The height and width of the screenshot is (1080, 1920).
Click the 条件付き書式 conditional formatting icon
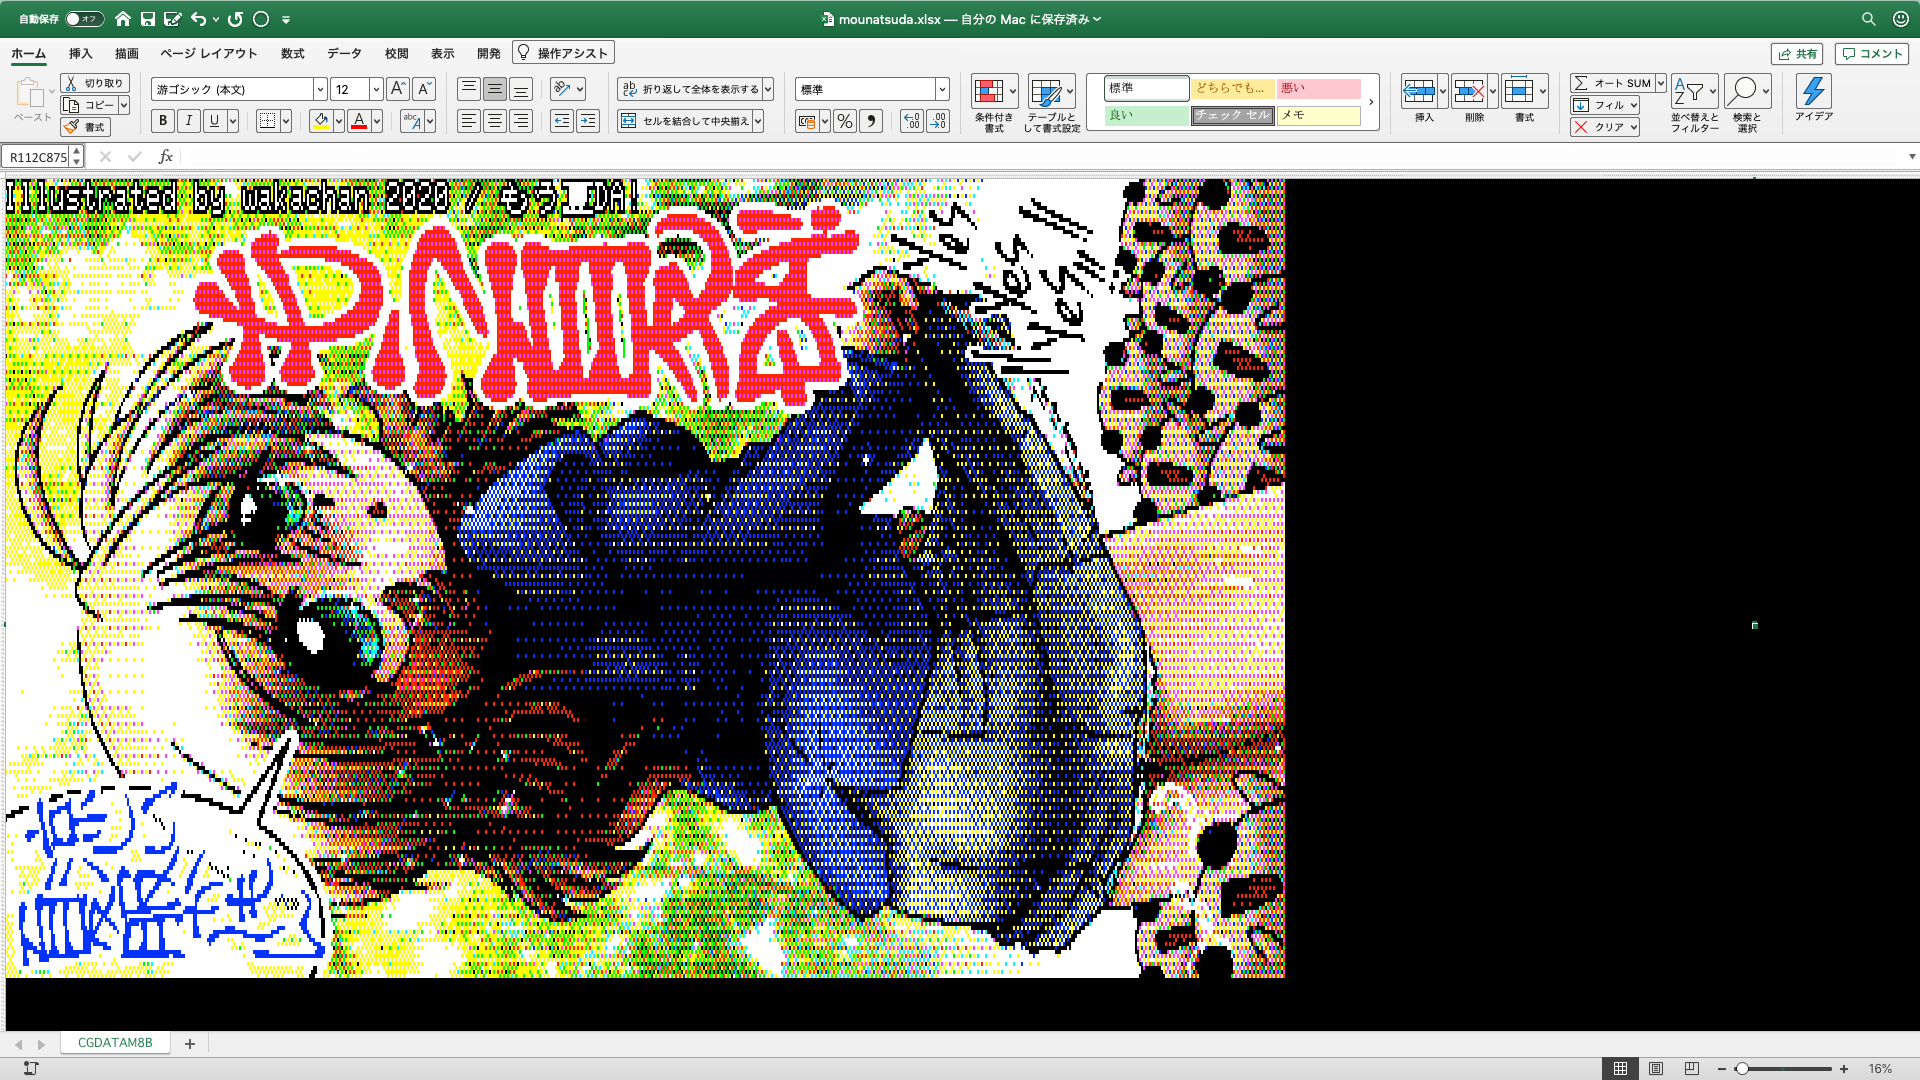[989, 91]
